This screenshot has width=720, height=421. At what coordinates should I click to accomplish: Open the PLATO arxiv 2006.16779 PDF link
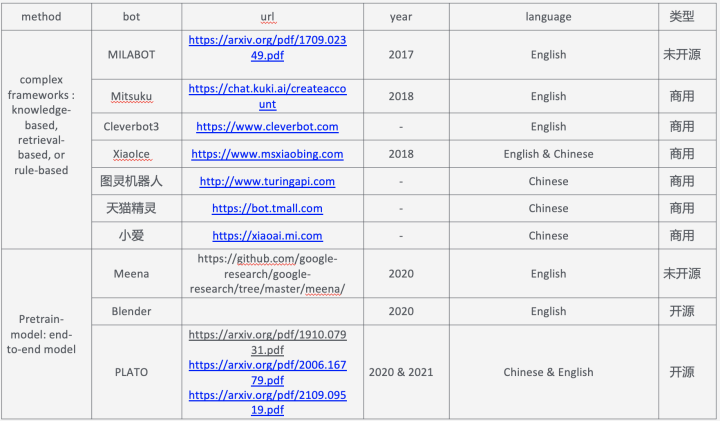point(267,372)
